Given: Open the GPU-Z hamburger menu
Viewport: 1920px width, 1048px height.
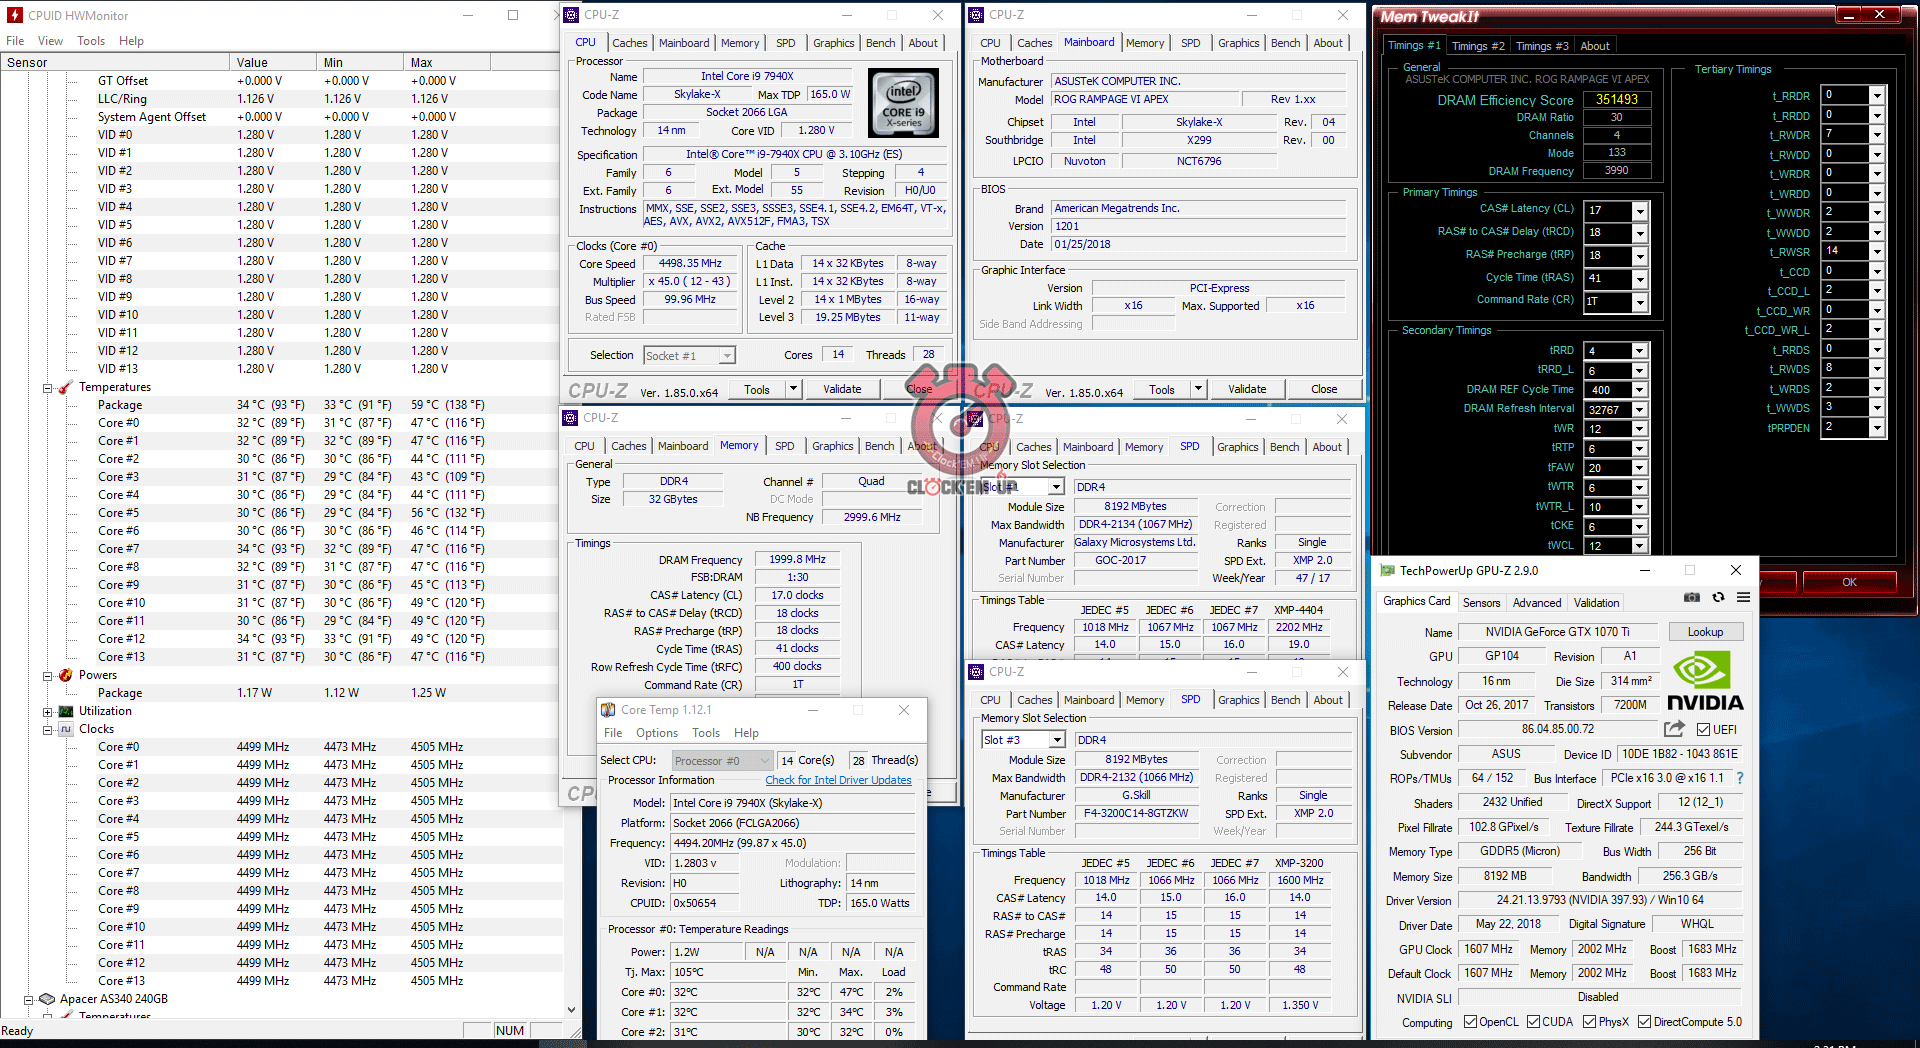Looking at the screenshot, I should click(1743, 597).
